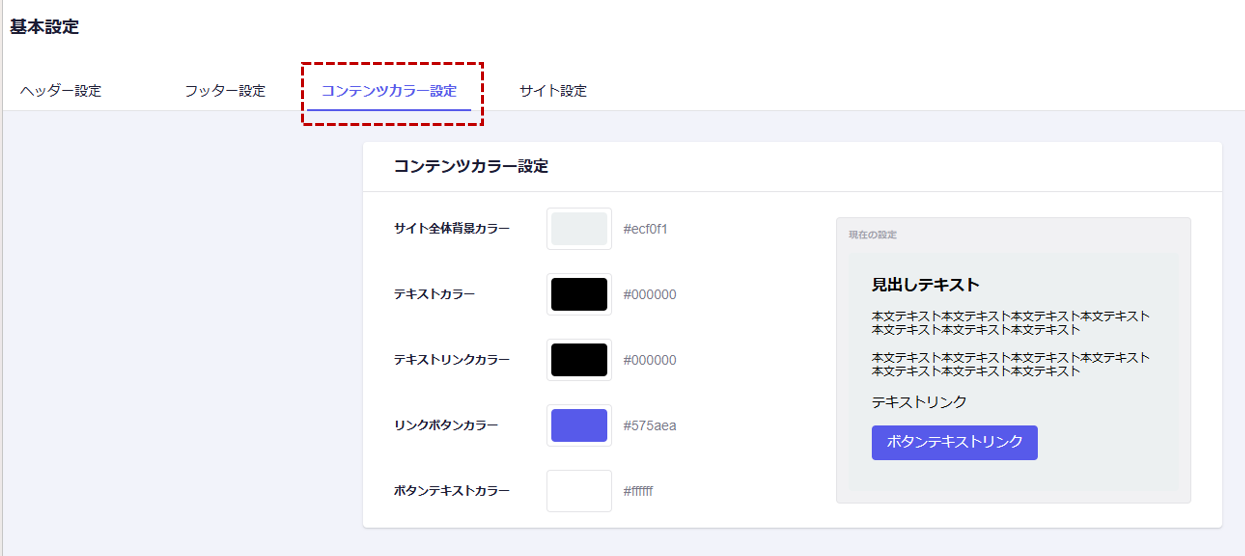Go to the サイト設定 tab
This screenshot has width=1245, height=556.
click(x=553, y=91)
